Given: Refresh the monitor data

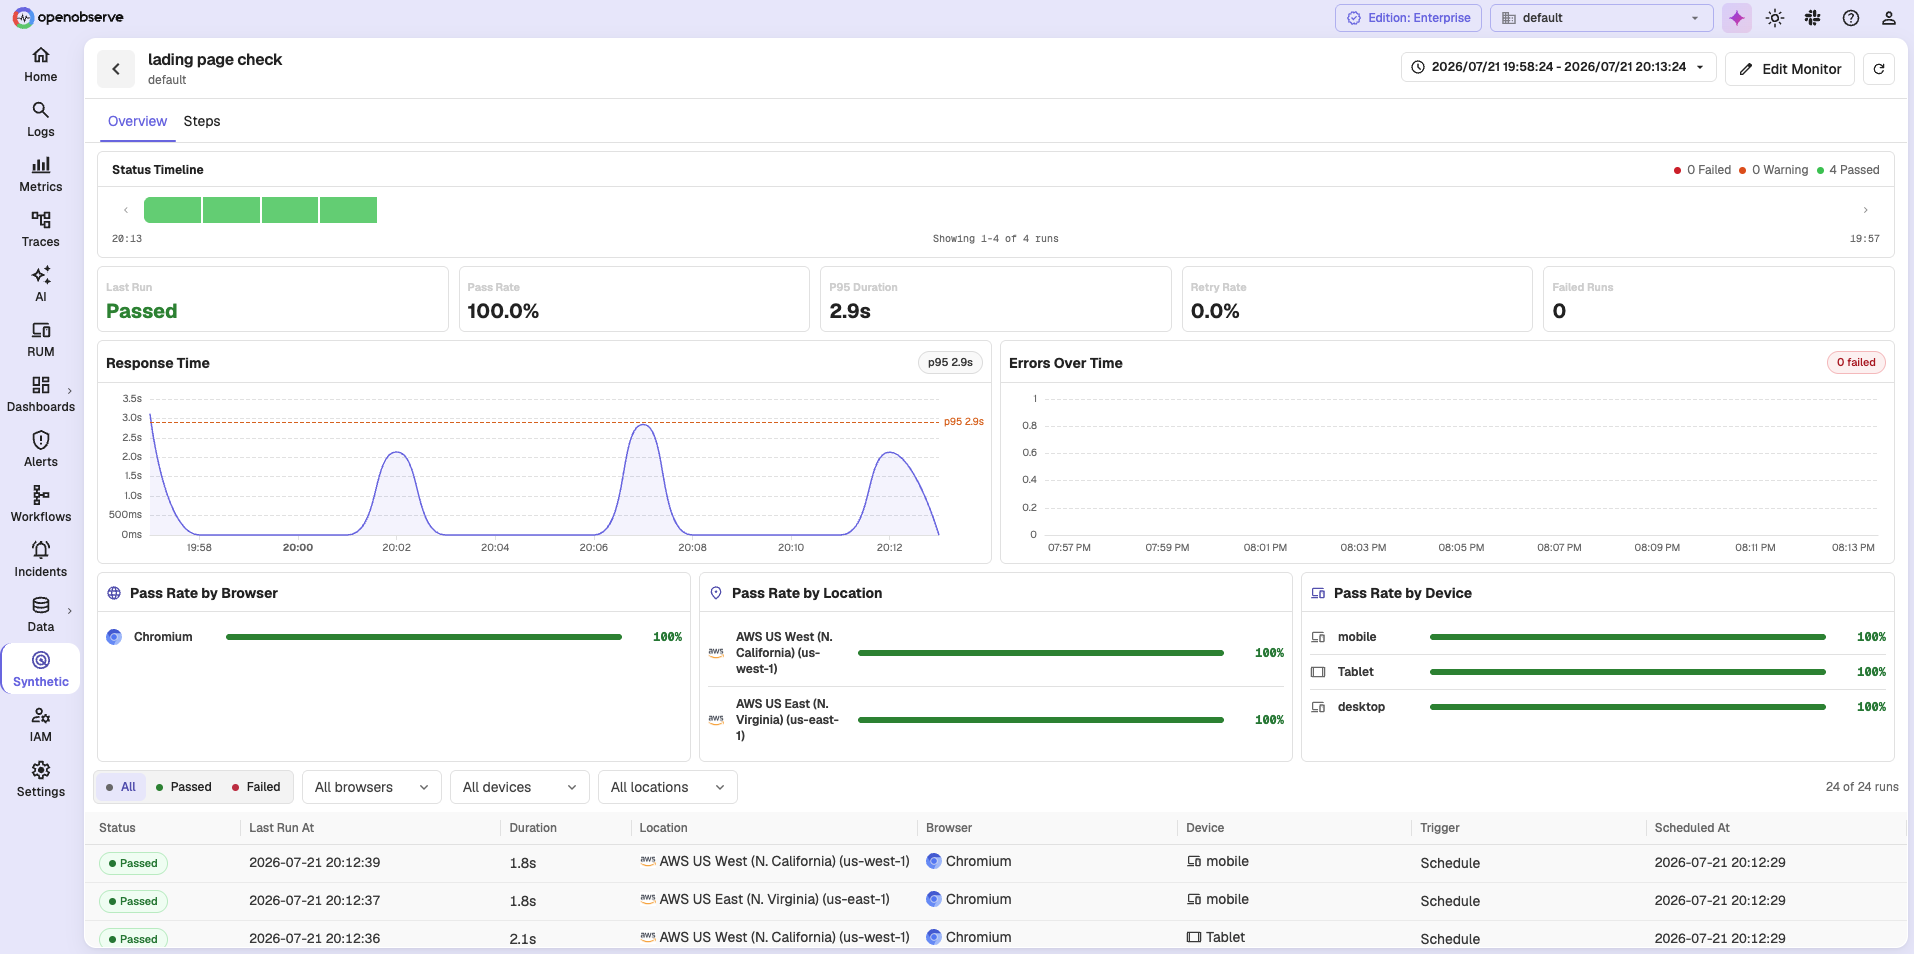Looking at the screenshot, I should (x=1879, y=69).
